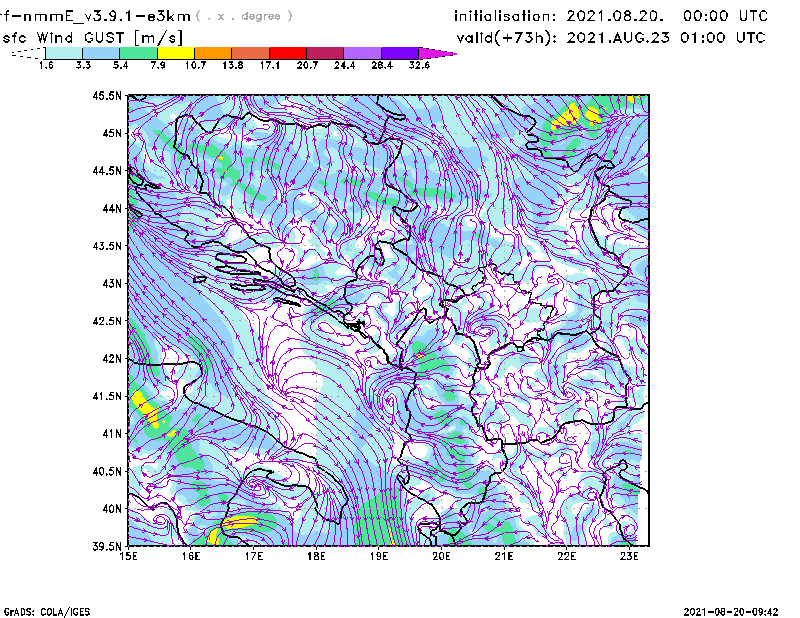Click the legend value 17.1
This screenshot has height=618, width=800.
click(x=269, y=65)
